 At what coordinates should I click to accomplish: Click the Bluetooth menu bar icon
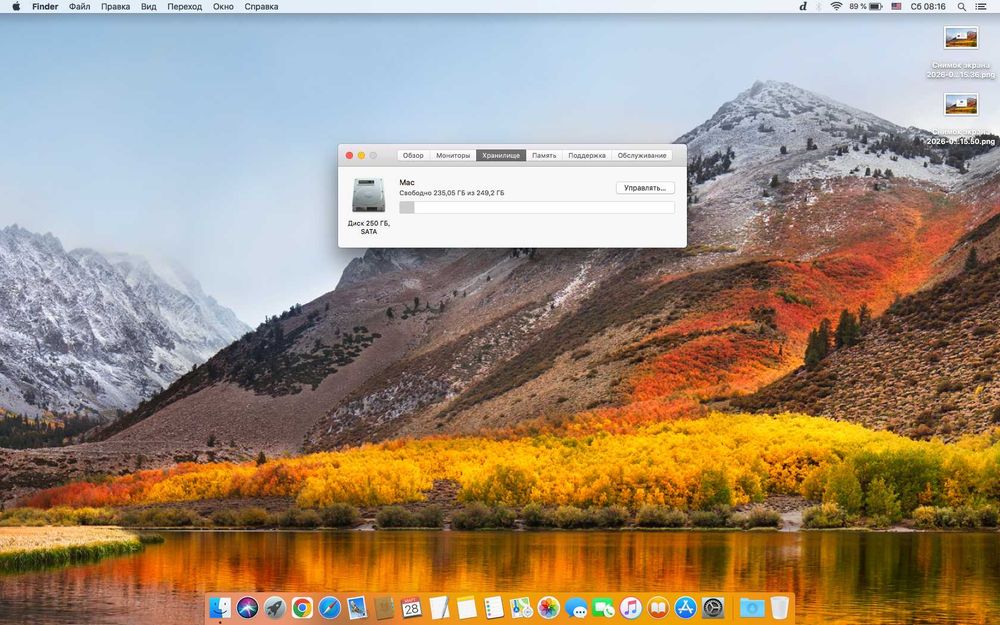(820, 6)
